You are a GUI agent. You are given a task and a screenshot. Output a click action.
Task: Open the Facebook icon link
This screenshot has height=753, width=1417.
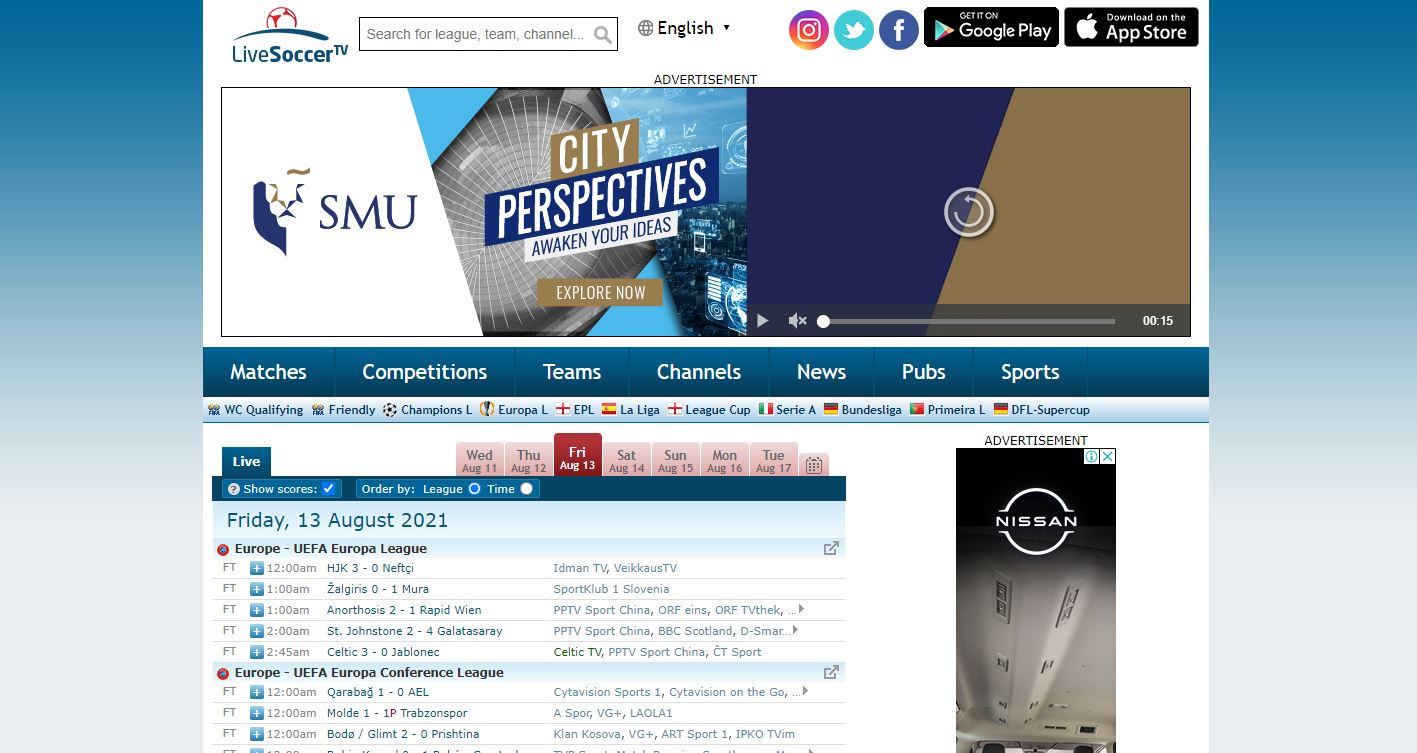pyautogui.click(x=898, y=30)
